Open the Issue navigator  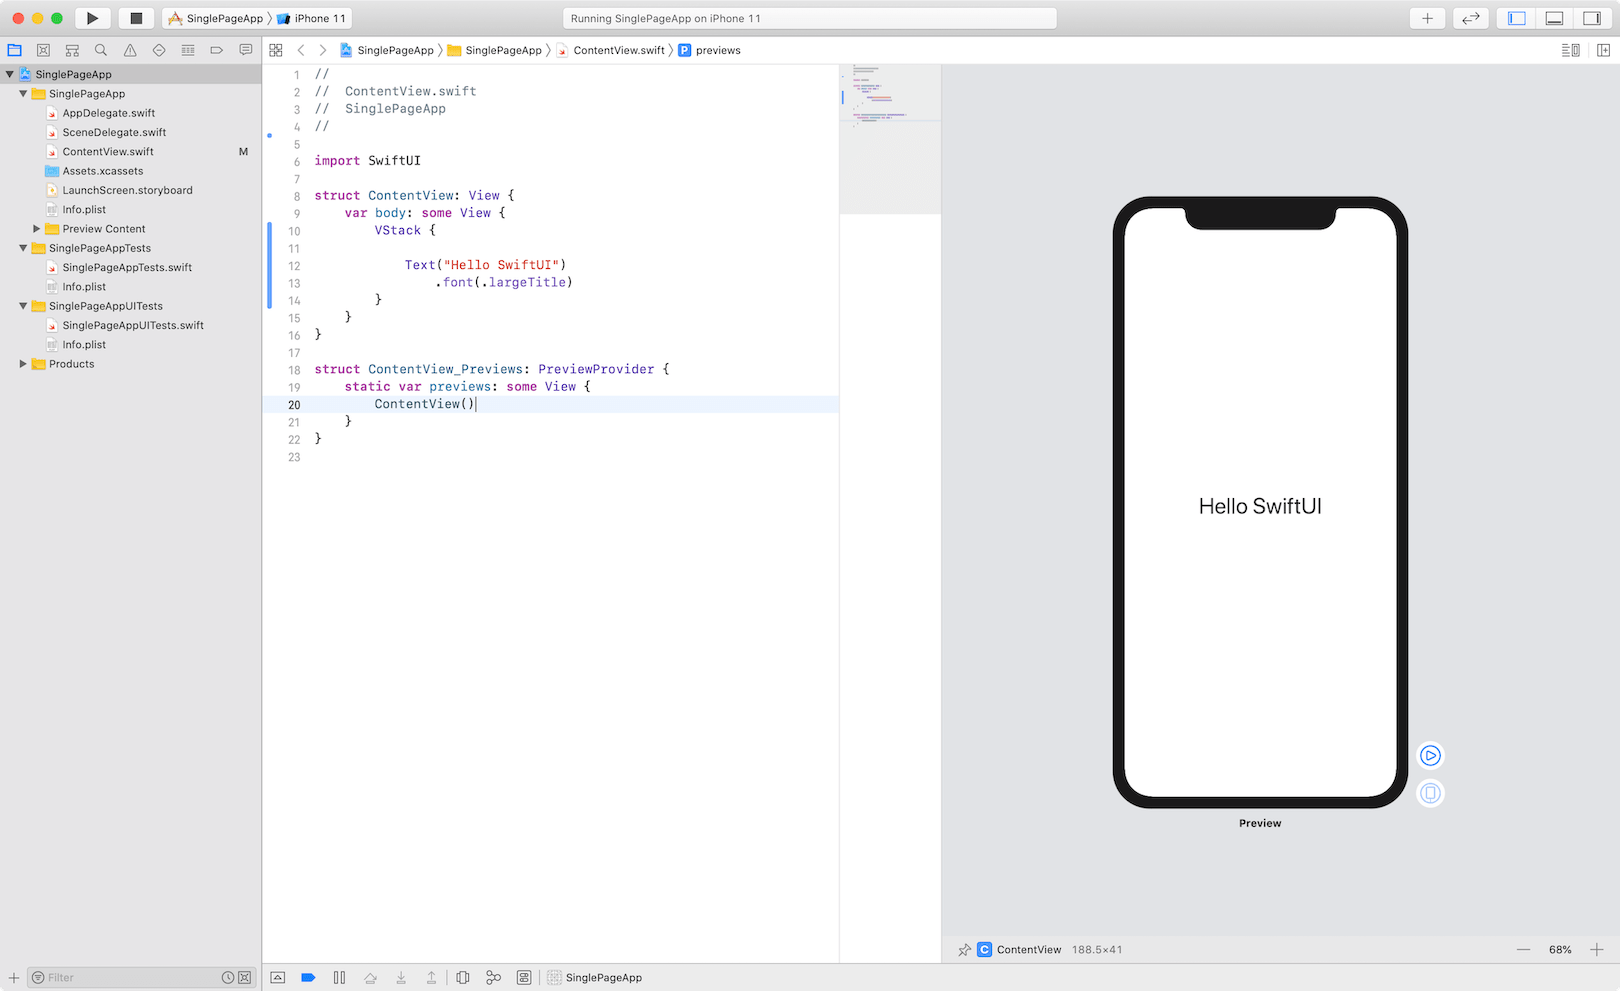tap(130, 50)
